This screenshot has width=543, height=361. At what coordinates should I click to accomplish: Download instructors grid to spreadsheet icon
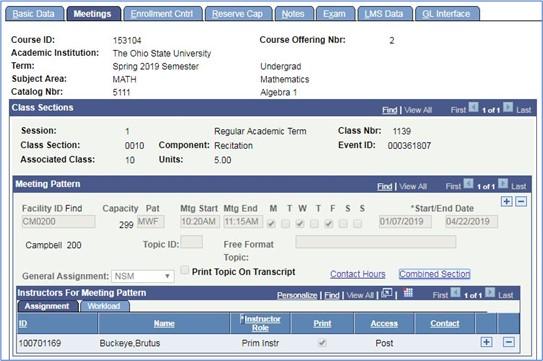[x=408, y=293]
